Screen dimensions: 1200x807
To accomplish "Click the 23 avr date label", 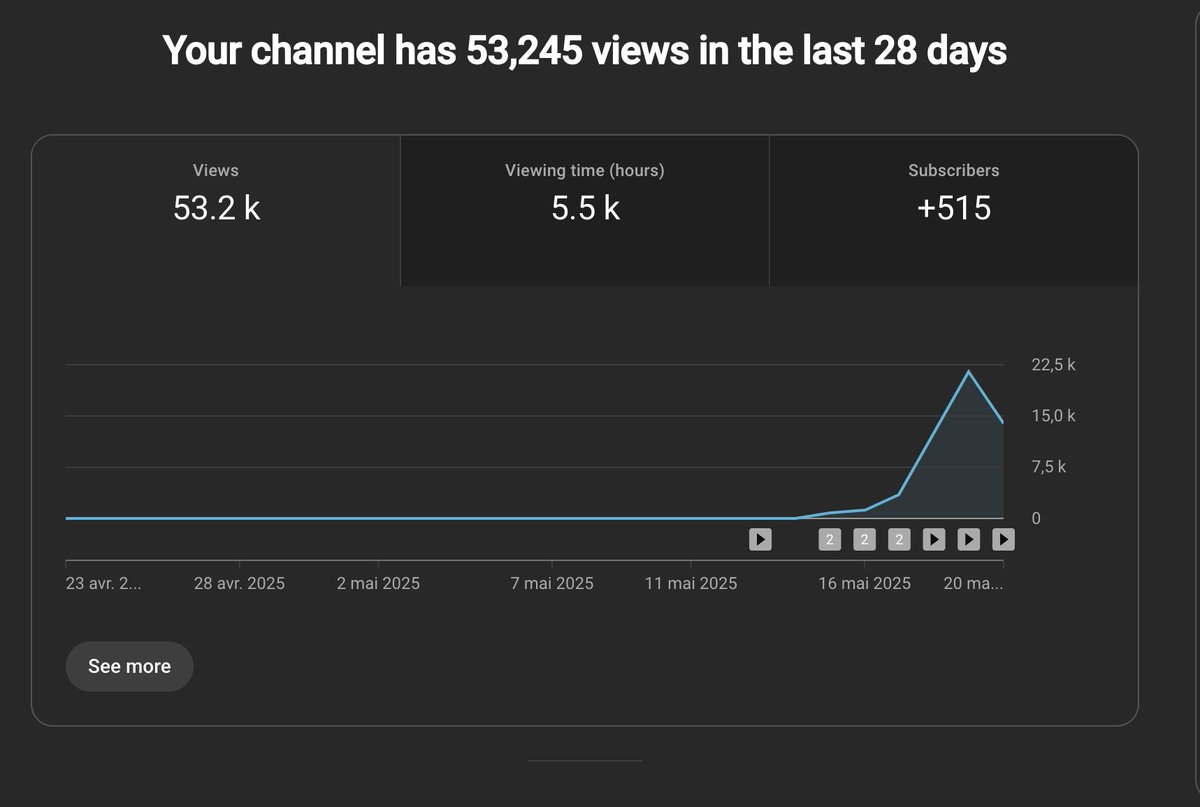I will 103,582.
